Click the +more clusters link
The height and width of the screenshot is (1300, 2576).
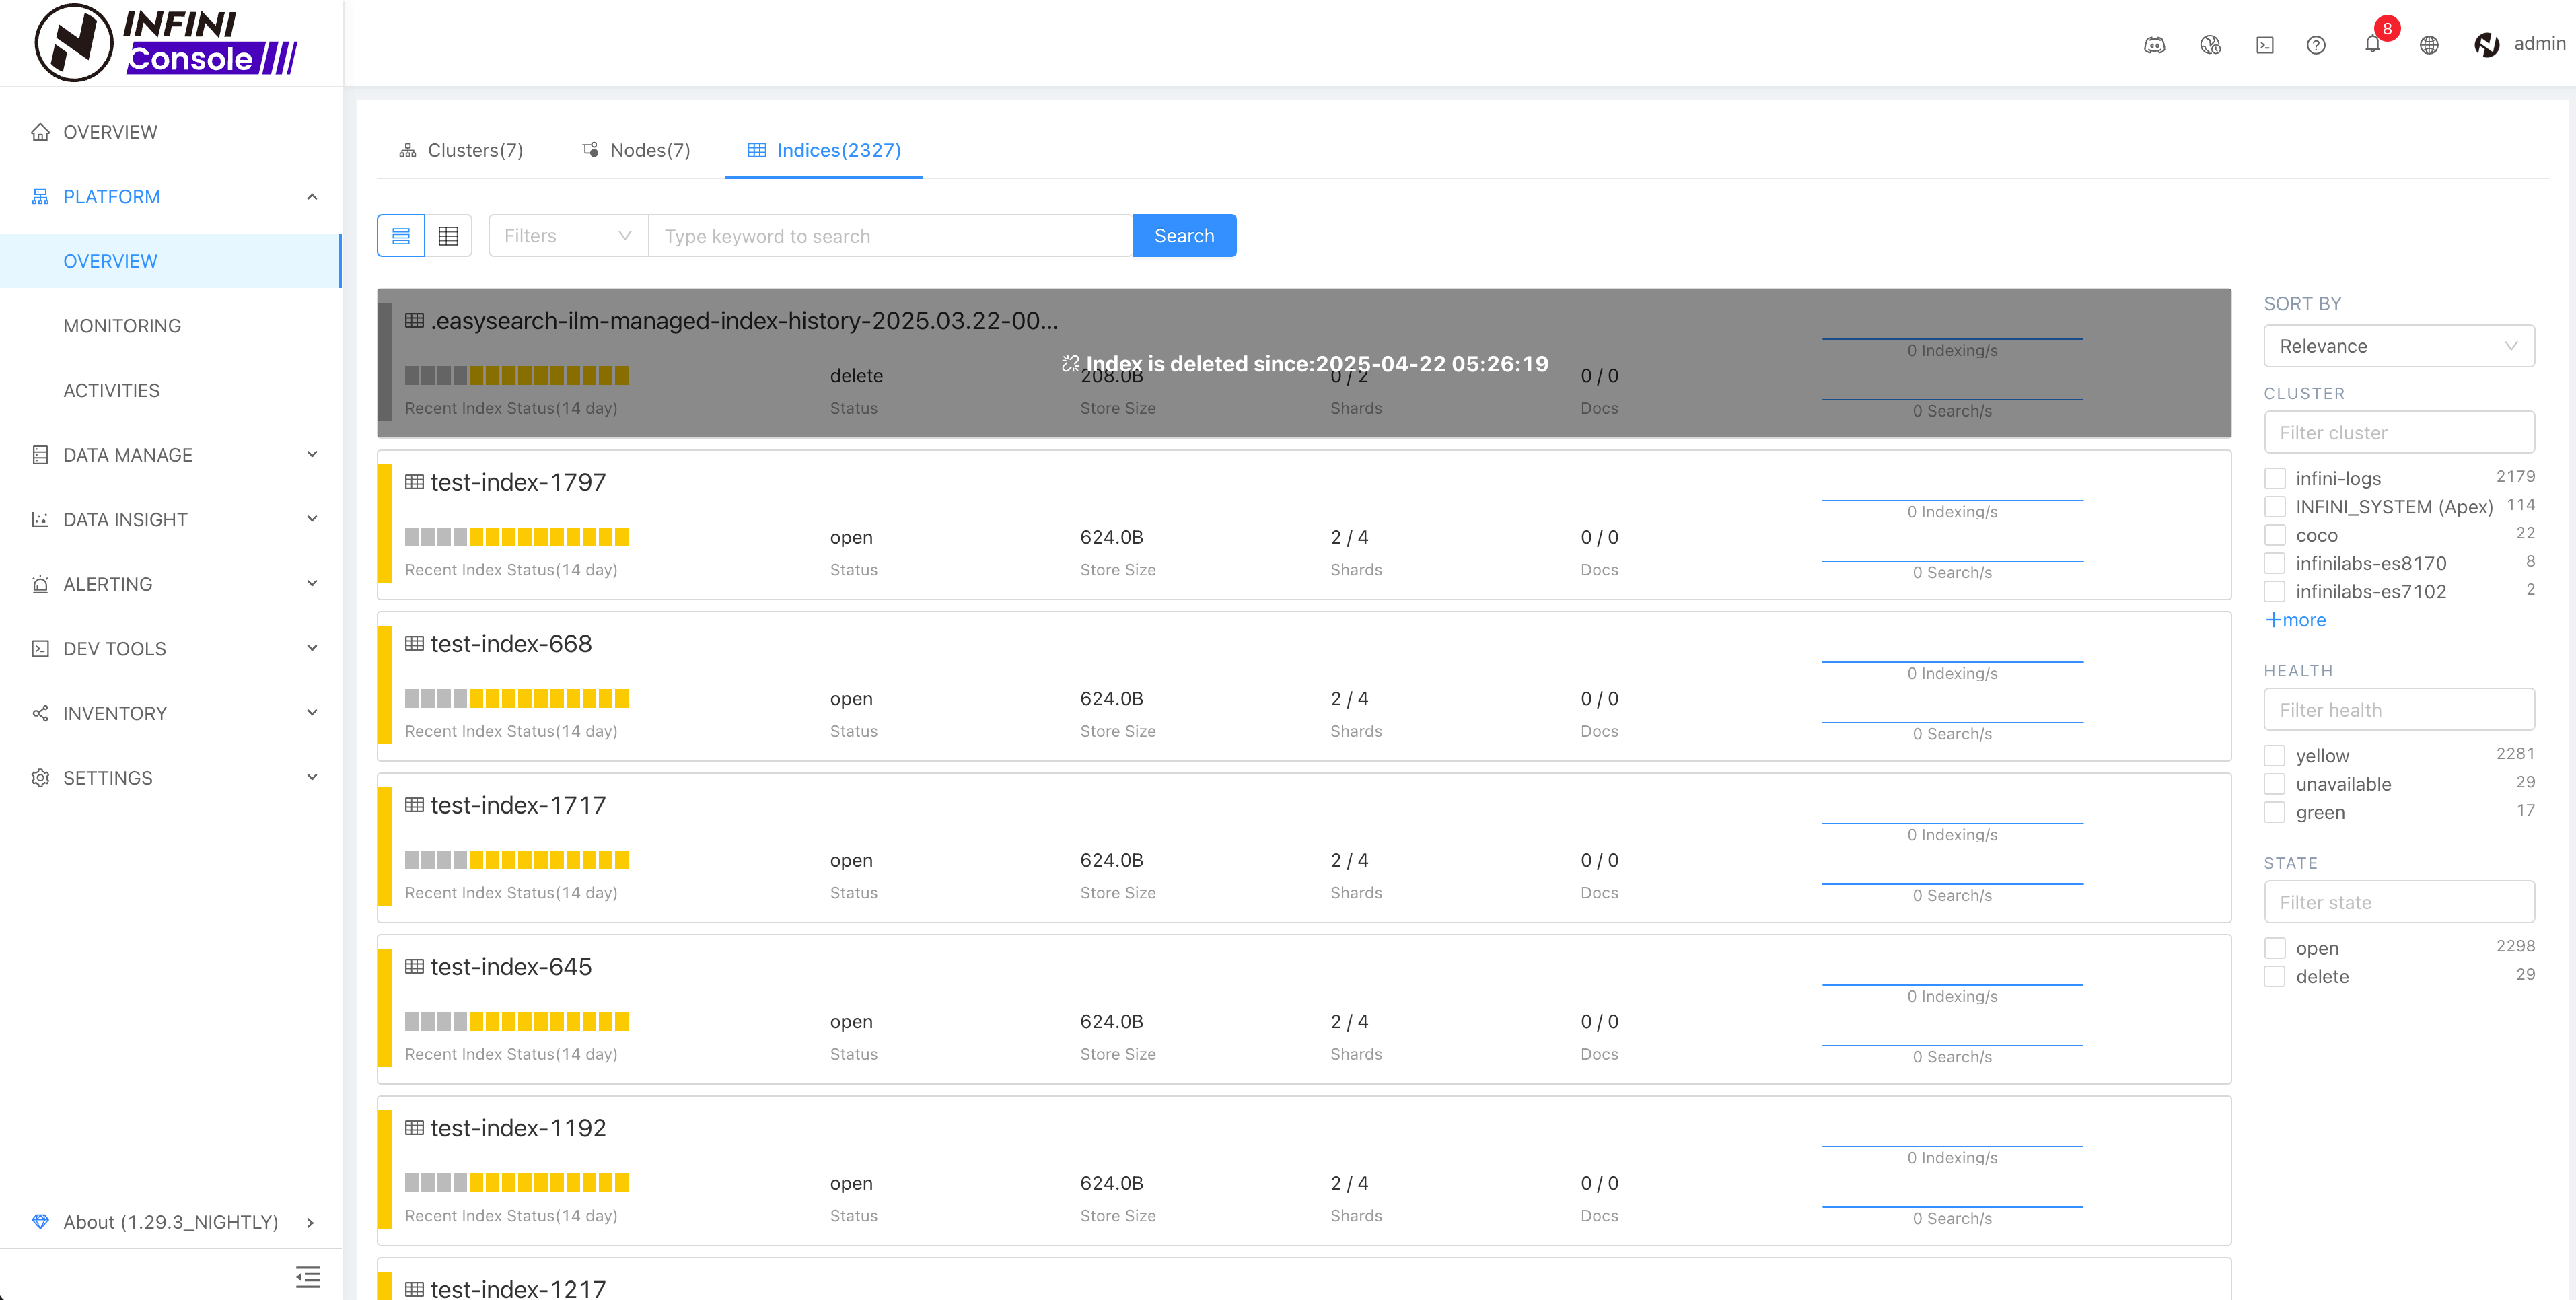[2296, 620]
